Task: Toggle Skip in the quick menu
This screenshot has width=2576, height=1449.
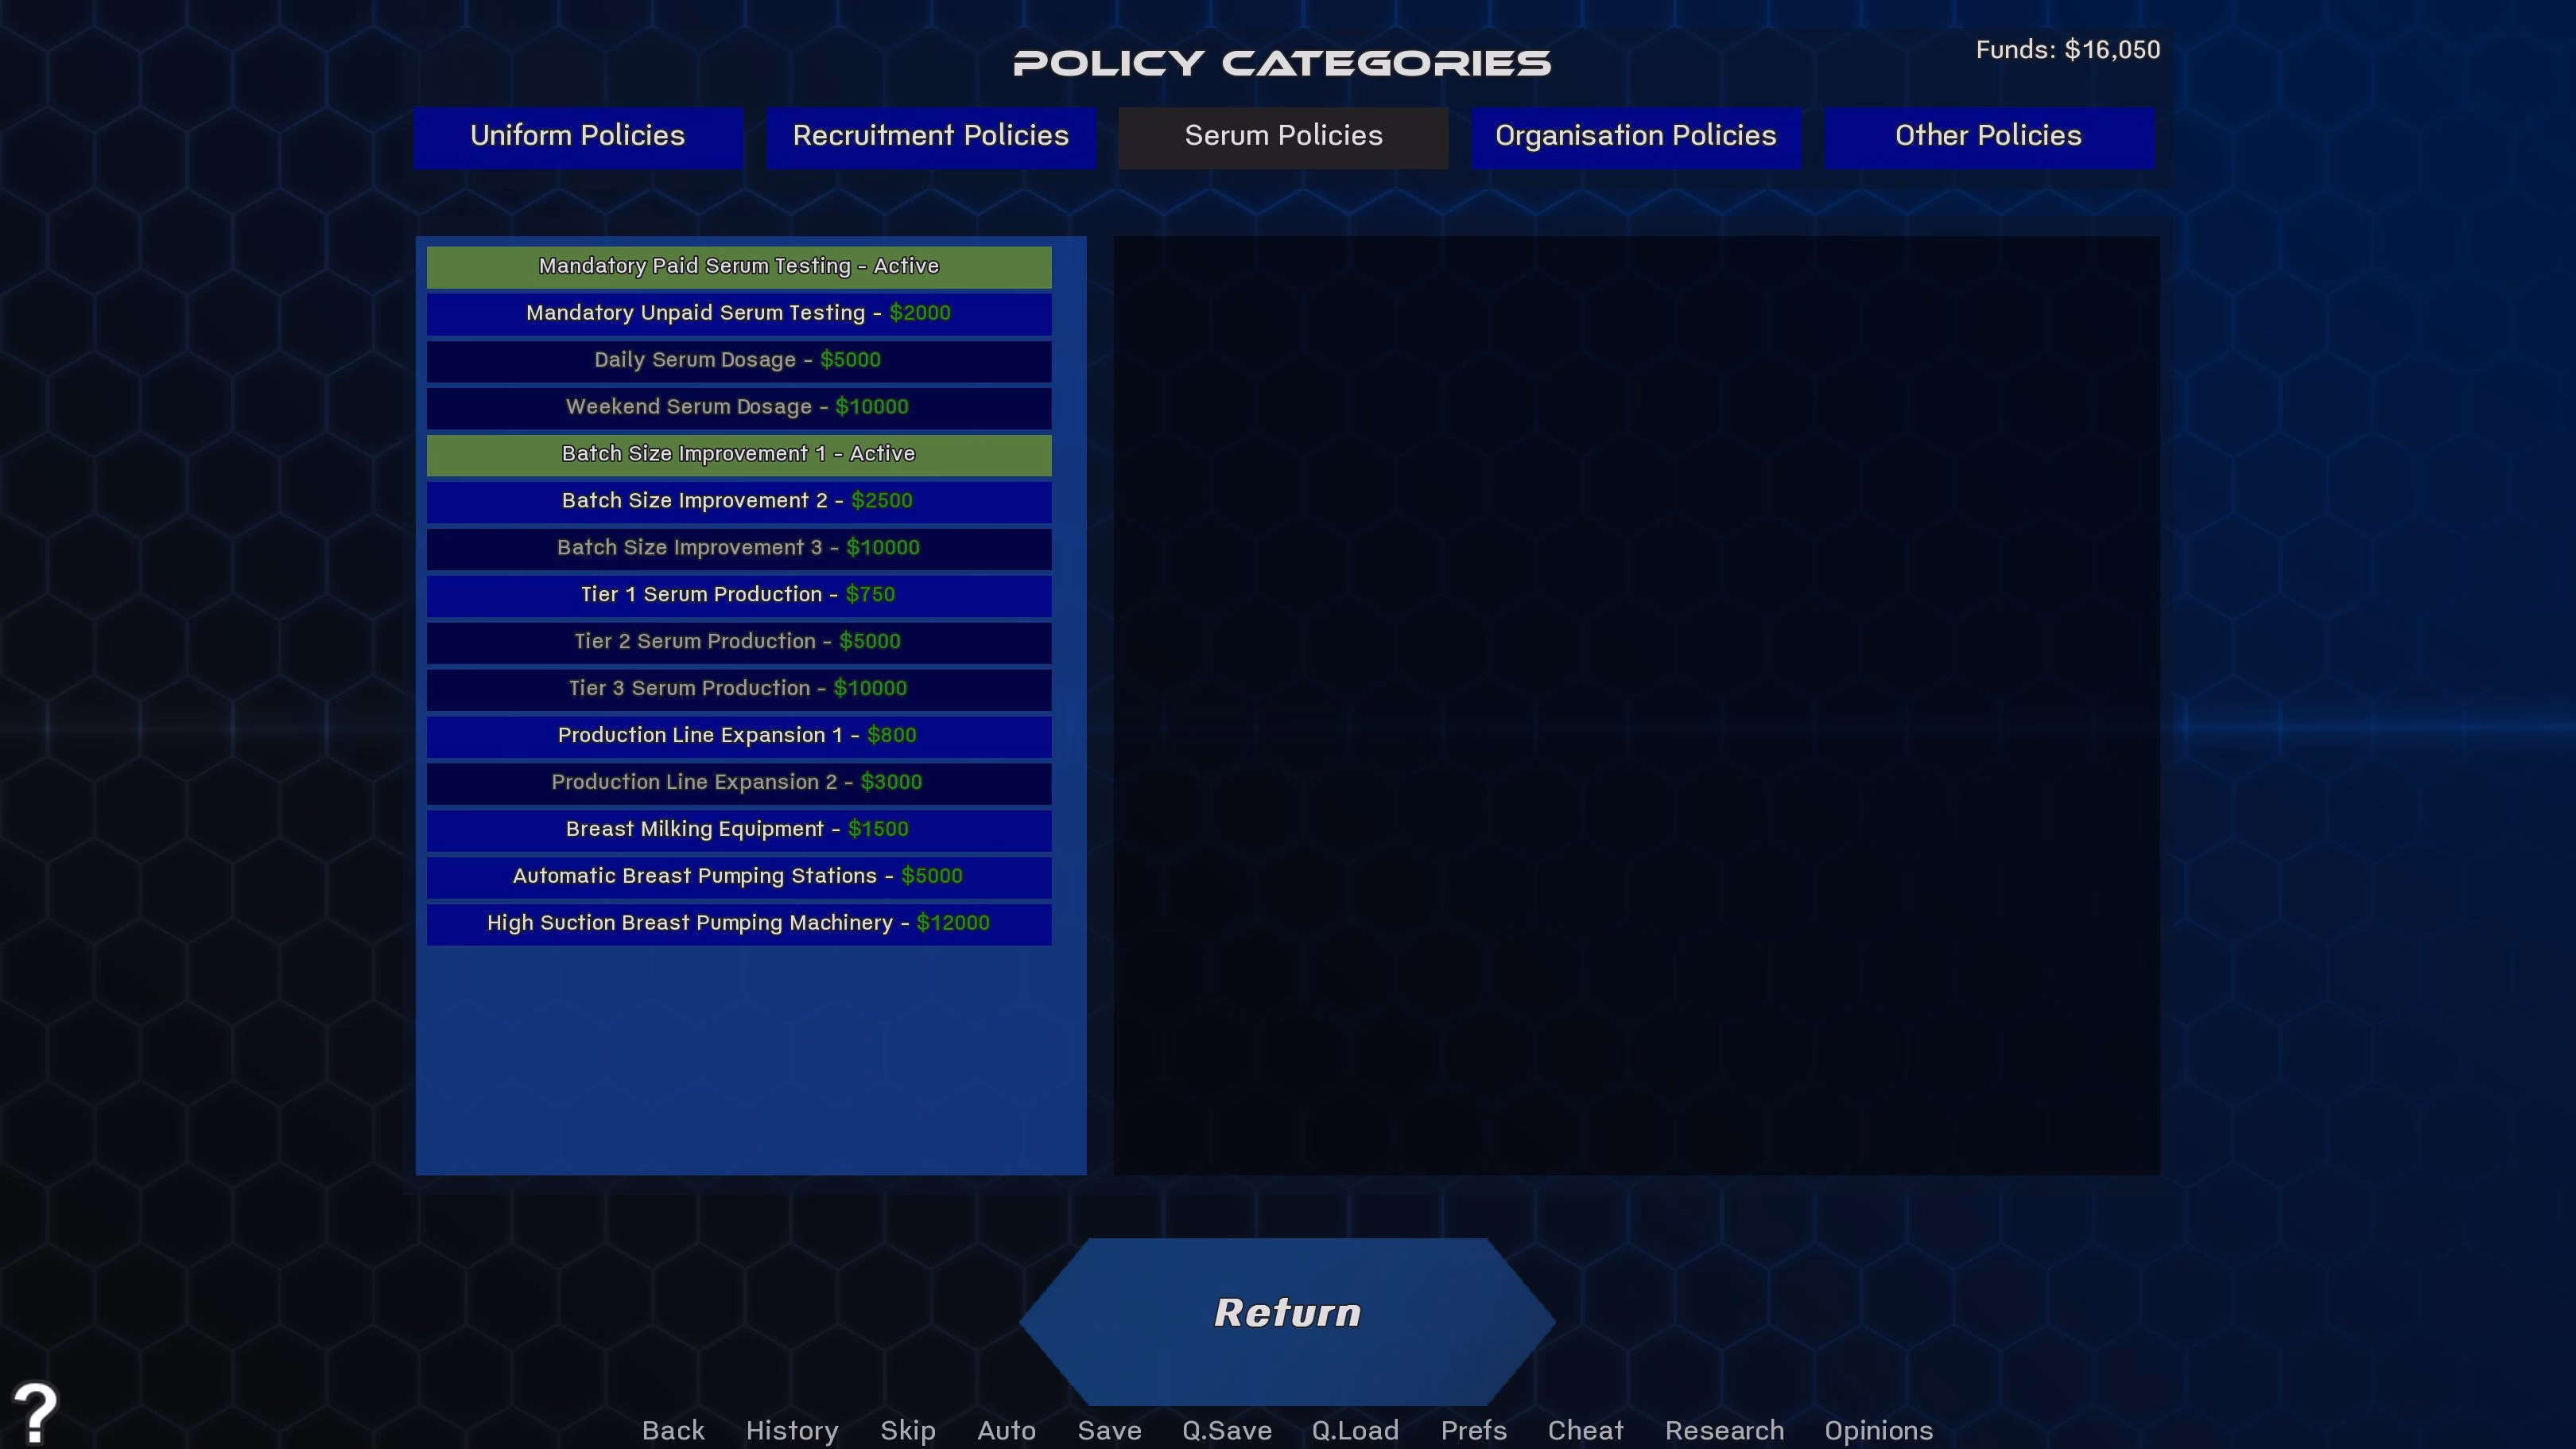Action: click(908, 1431)
